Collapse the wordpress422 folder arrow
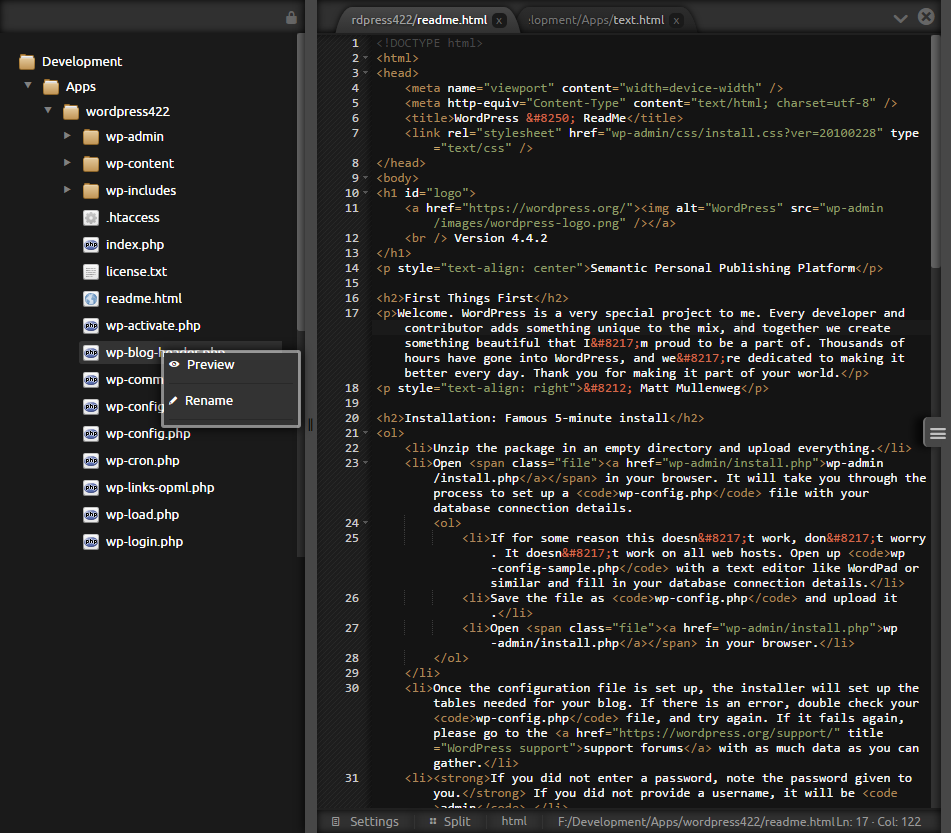 click(47, 111)
